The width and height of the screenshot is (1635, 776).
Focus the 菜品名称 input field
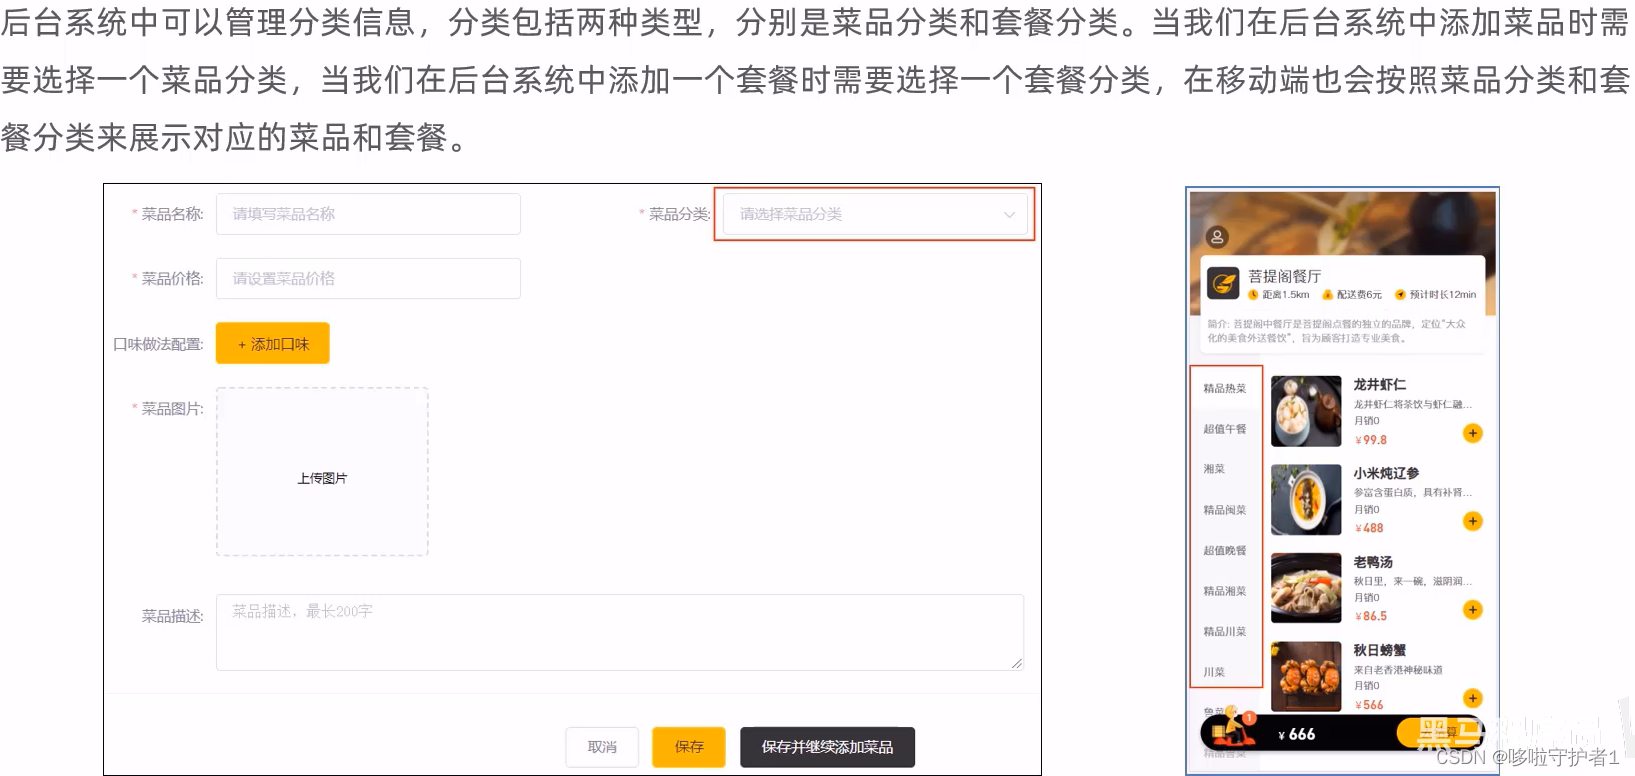point(368,214)
